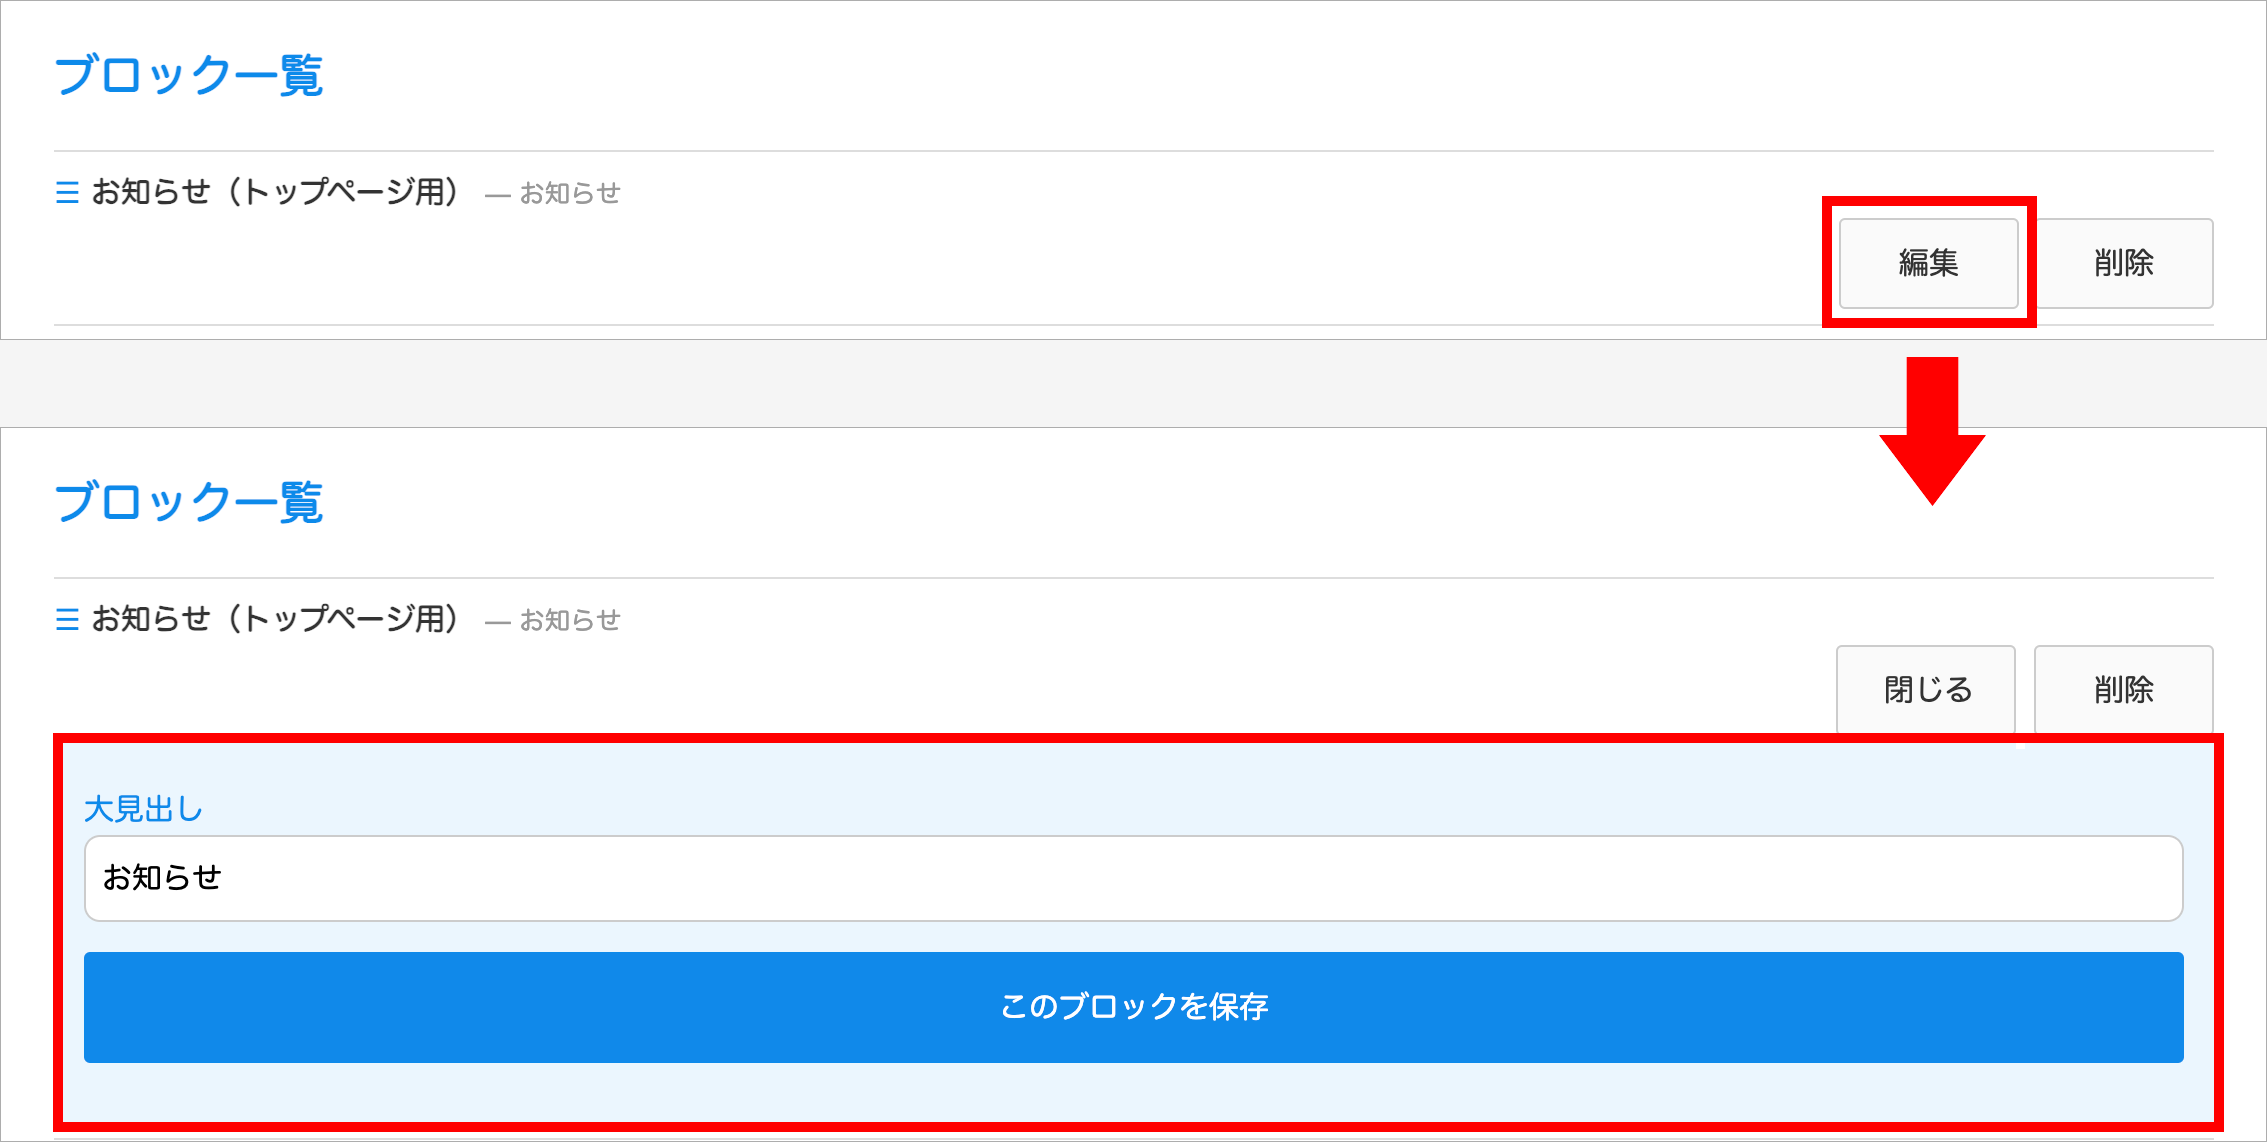
Task: Save with the このブロックを保存 button
Action: [1133, 1007]
